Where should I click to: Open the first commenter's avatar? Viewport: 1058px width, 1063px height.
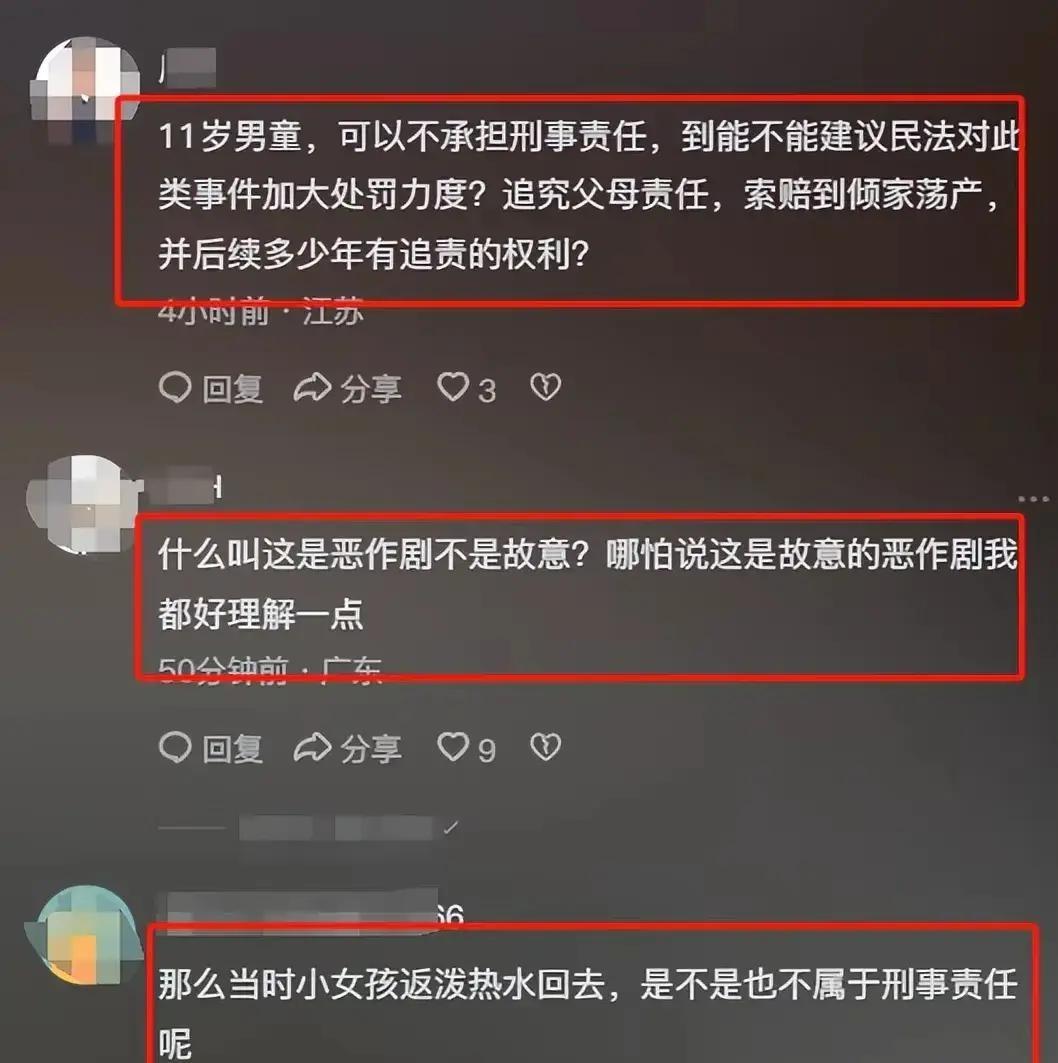(85, 89)
